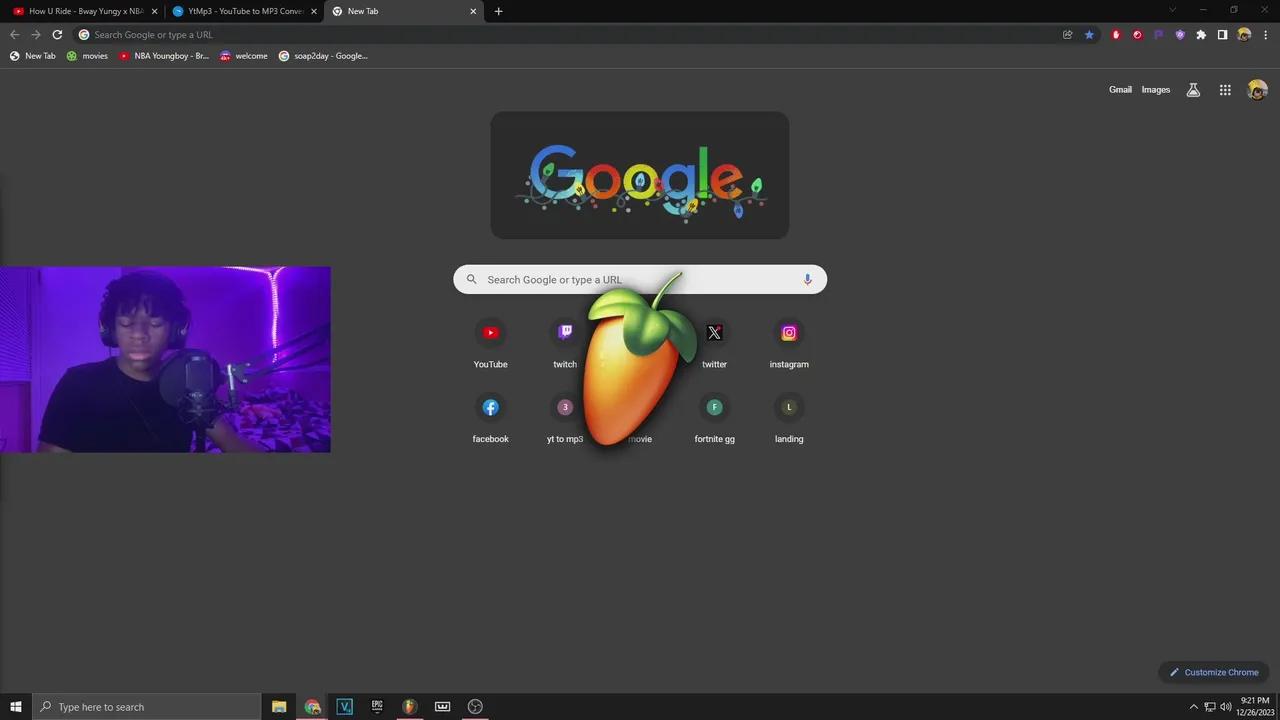Show hidden system tray icons
This screenshot has height=720, width=1280.
coord(1193,707)
